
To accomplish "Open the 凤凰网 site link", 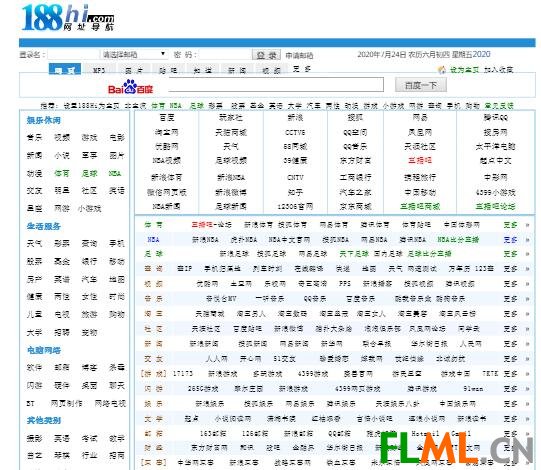I will coord(420,132).
